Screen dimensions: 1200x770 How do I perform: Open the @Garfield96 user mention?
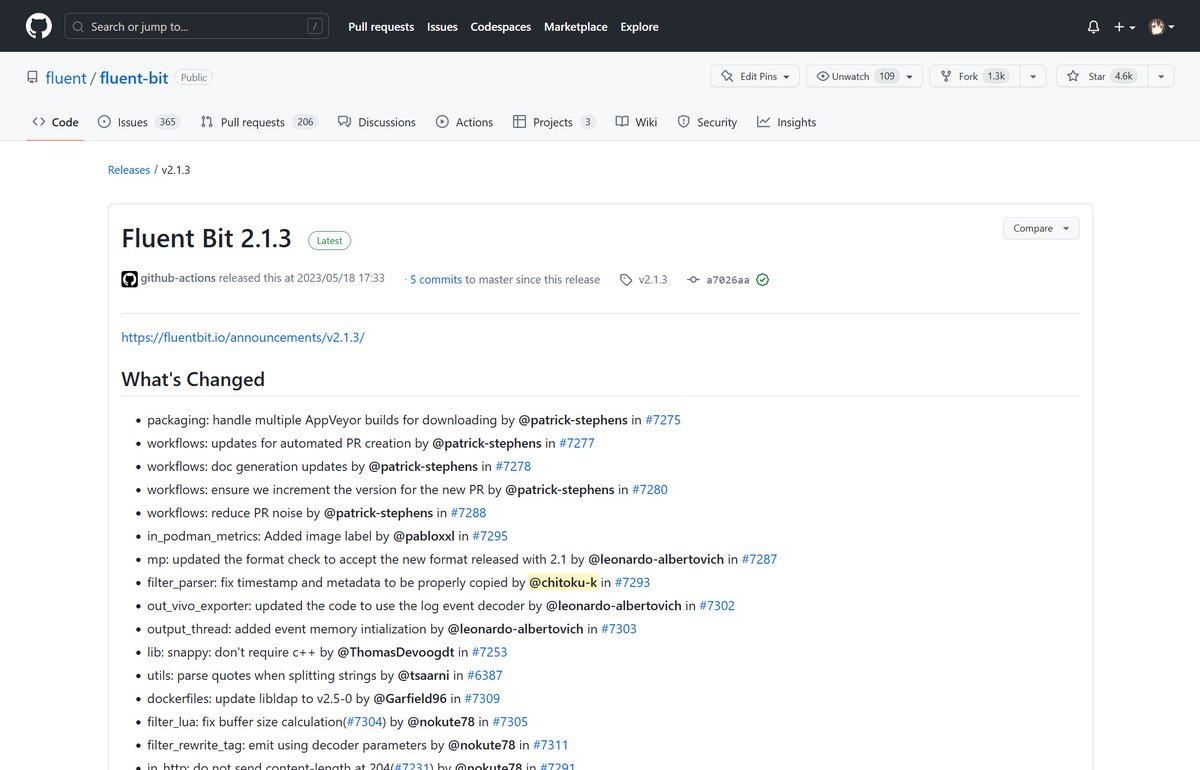(410, 698)
